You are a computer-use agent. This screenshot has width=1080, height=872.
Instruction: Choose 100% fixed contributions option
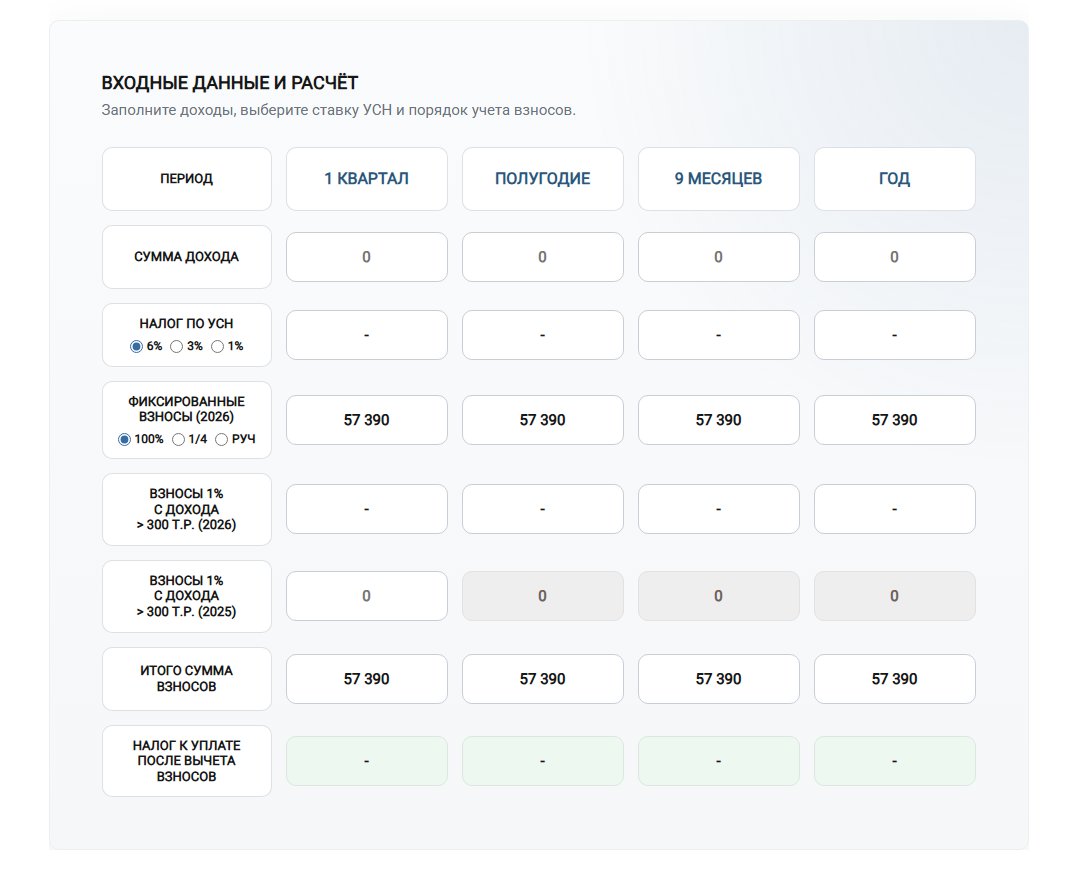pyautogui.click(x=124, y=439)
